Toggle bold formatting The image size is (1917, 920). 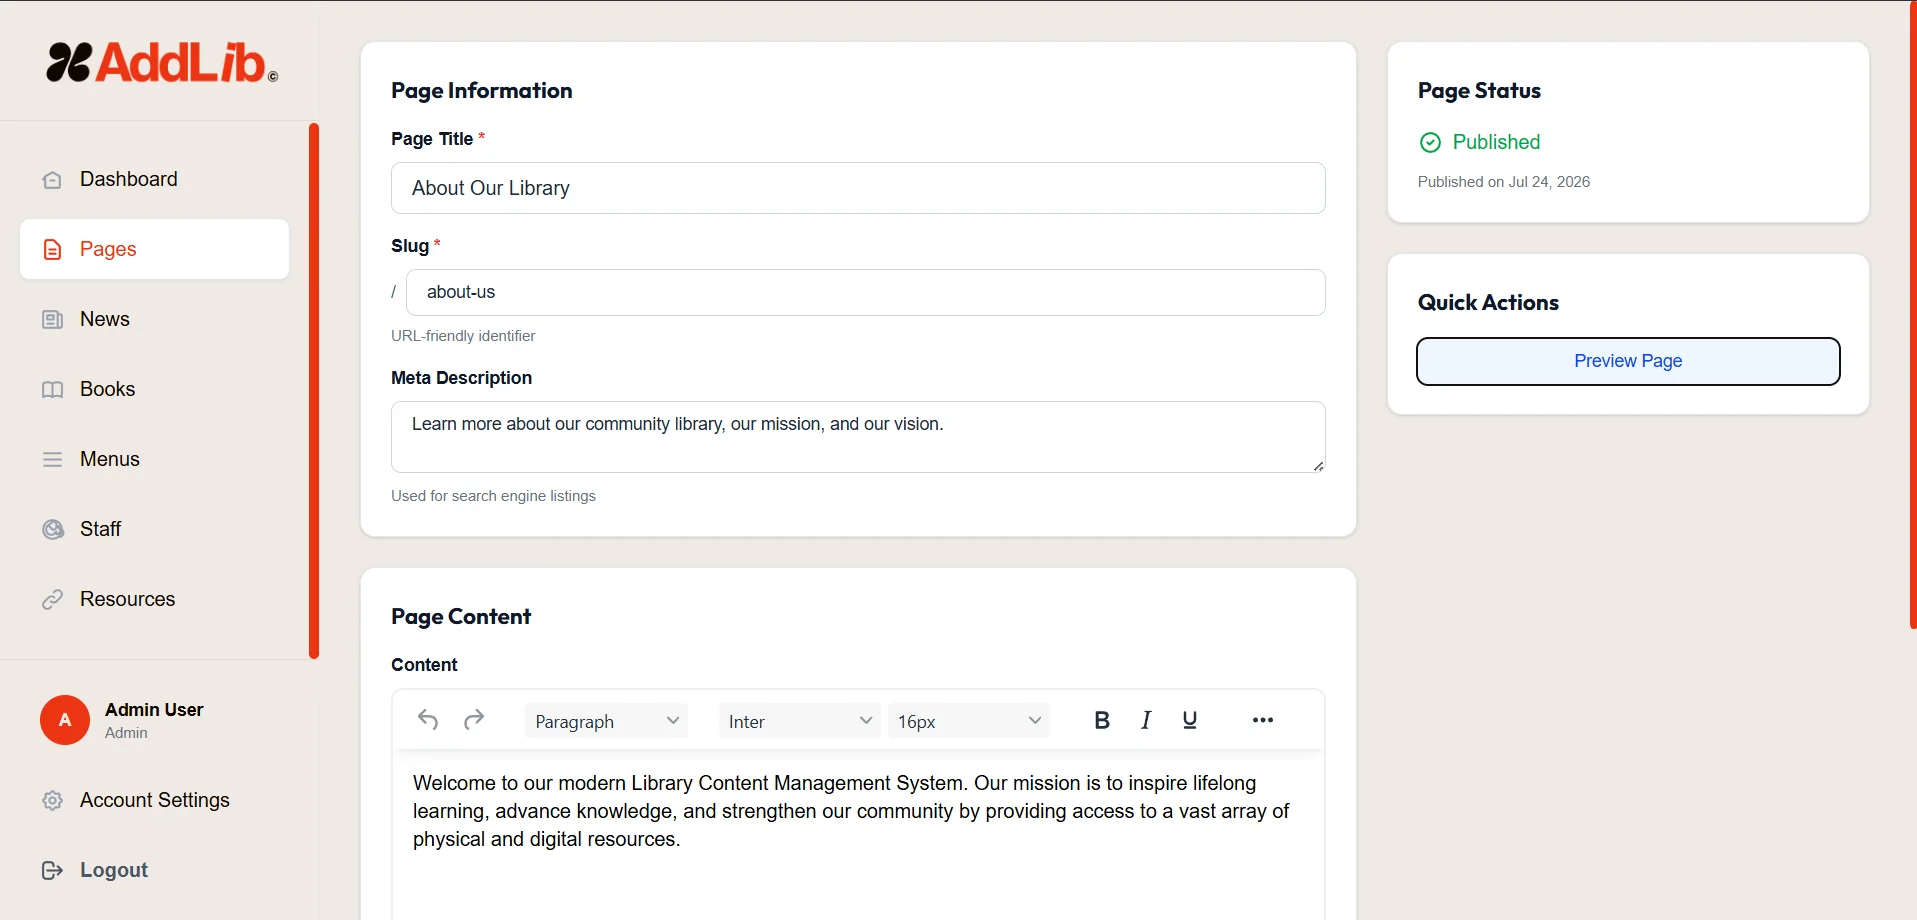tap(1102, 720)
